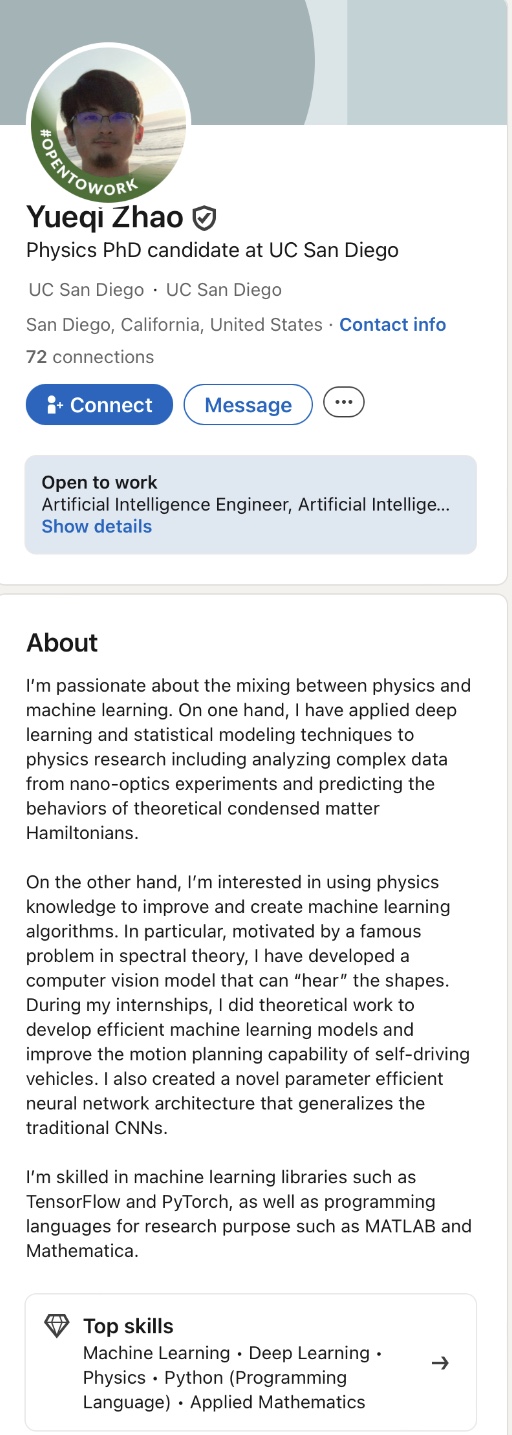Click the truncated Artificial Intelligence Engineer job titles
This screenshot has height=1435, width=512.
point(246,505)
